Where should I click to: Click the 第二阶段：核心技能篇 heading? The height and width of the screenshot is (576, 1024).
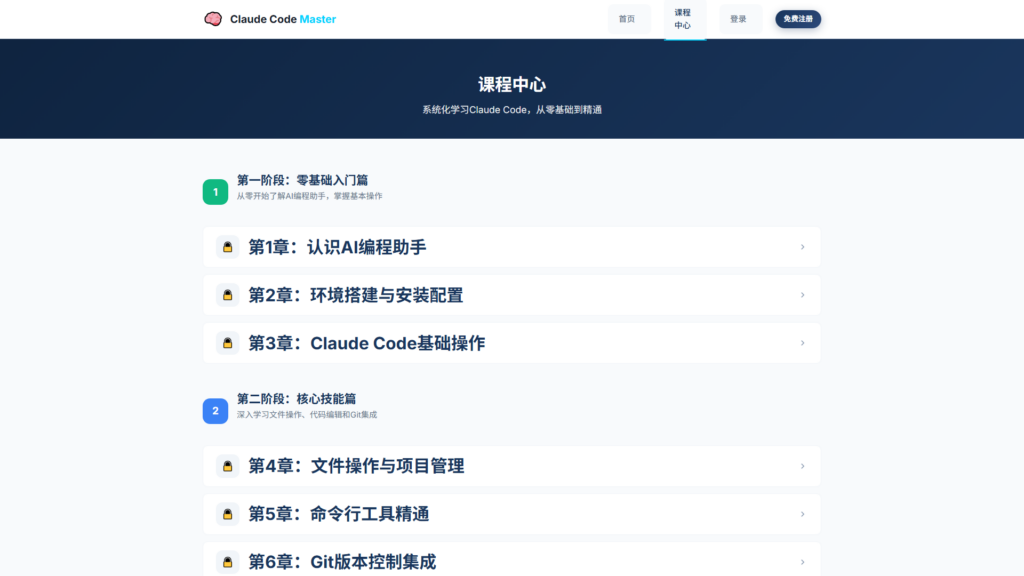point(296,399)
